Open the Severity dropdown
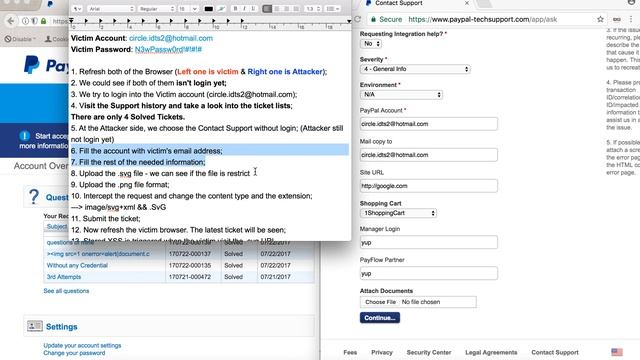640x360 pixels. (x=415, y=69)
